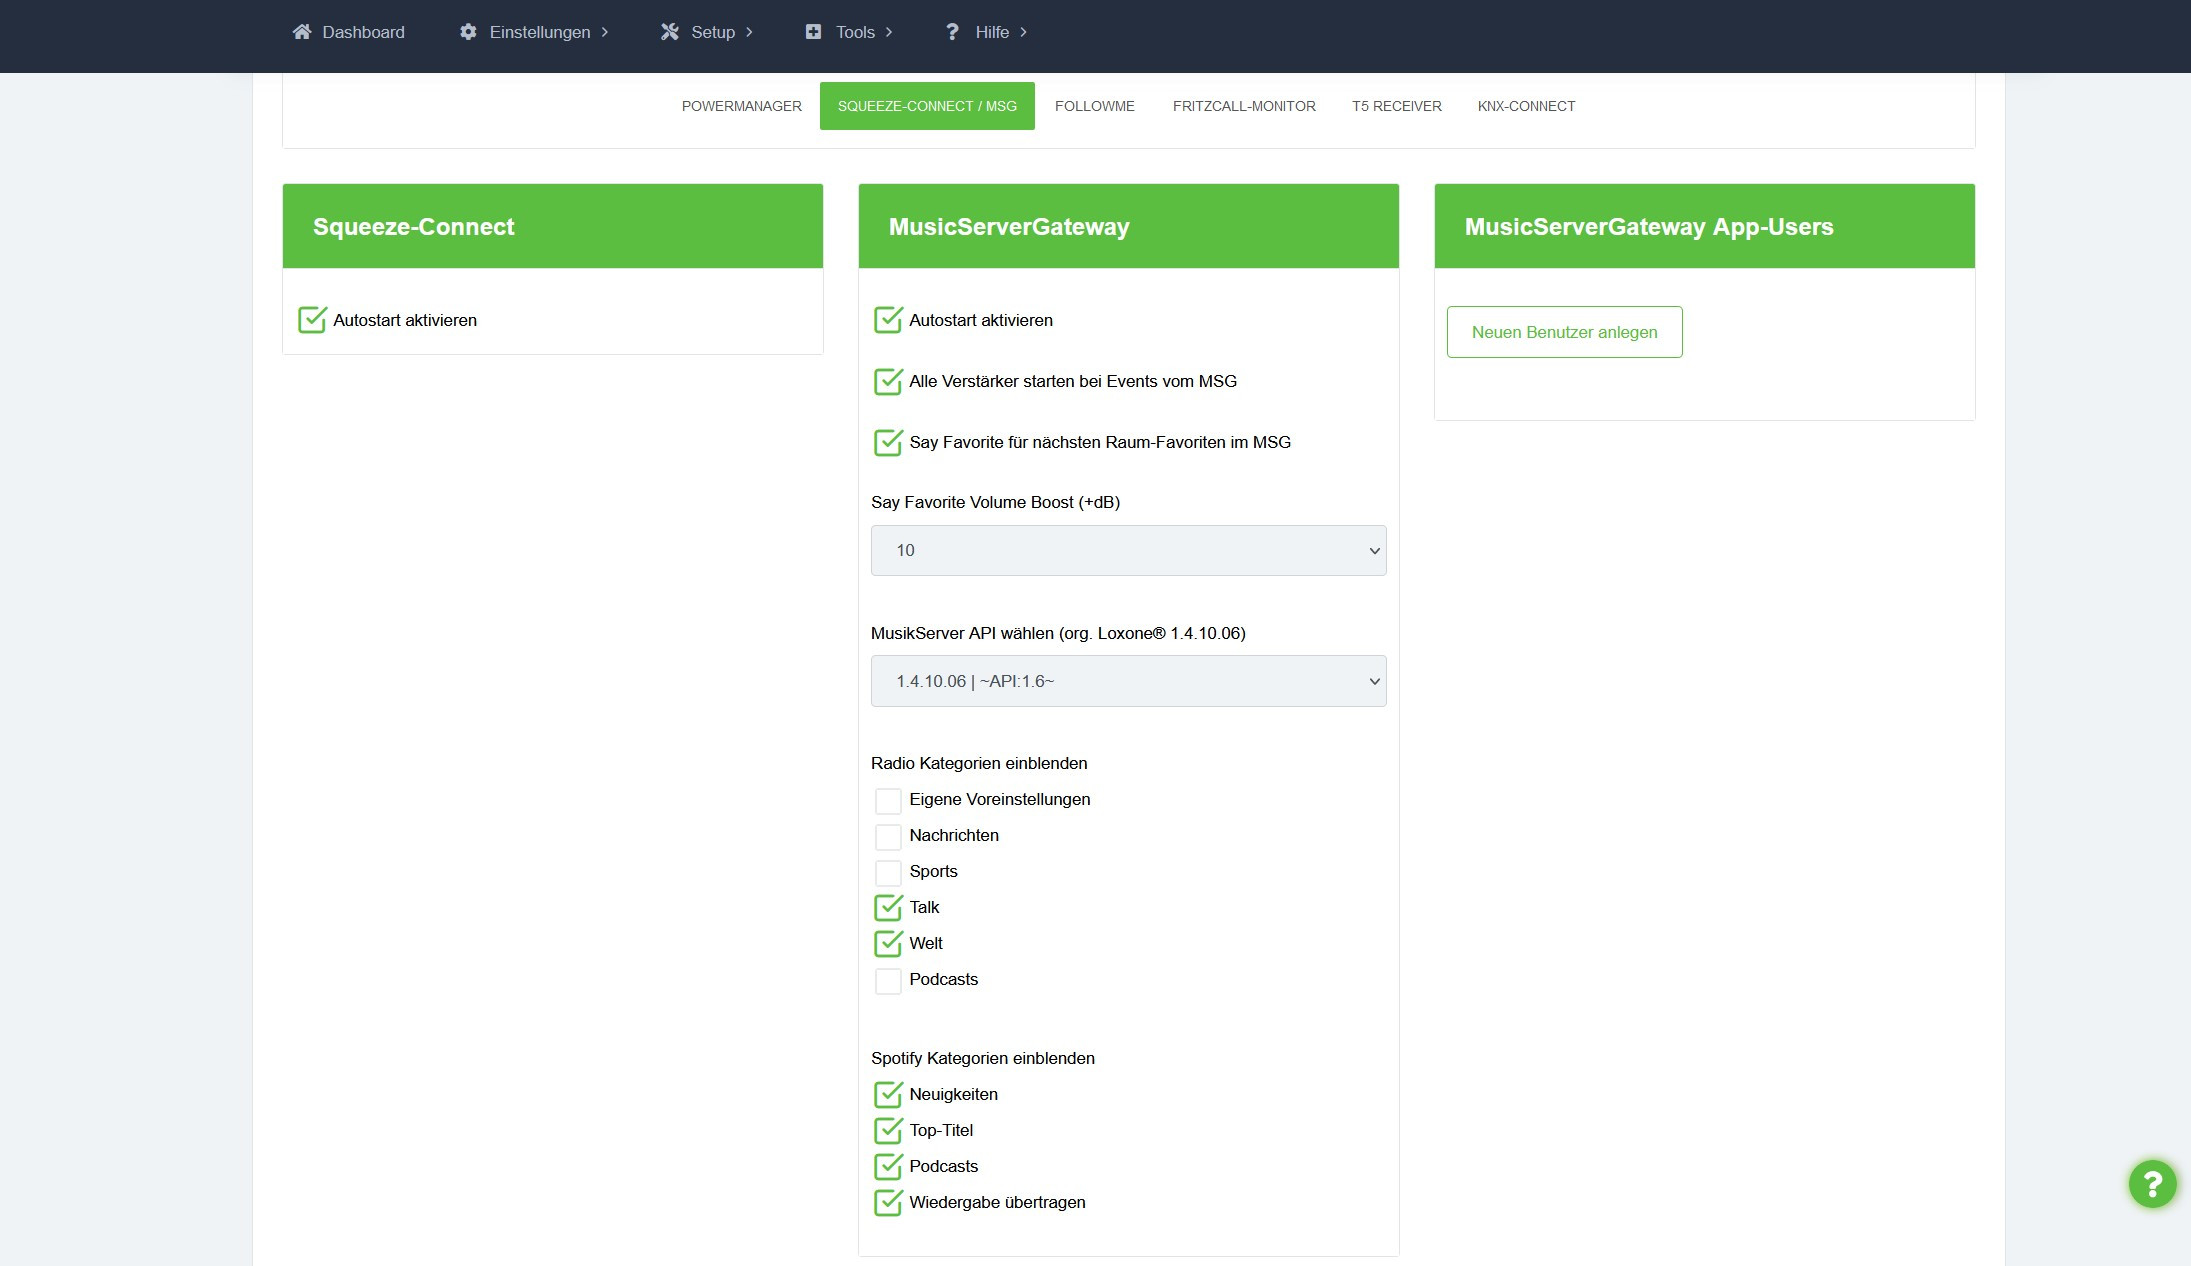Expand the Einstellungen menu chevron
The width and height of the screenshot is (2191, 1266).
(605, 32)
